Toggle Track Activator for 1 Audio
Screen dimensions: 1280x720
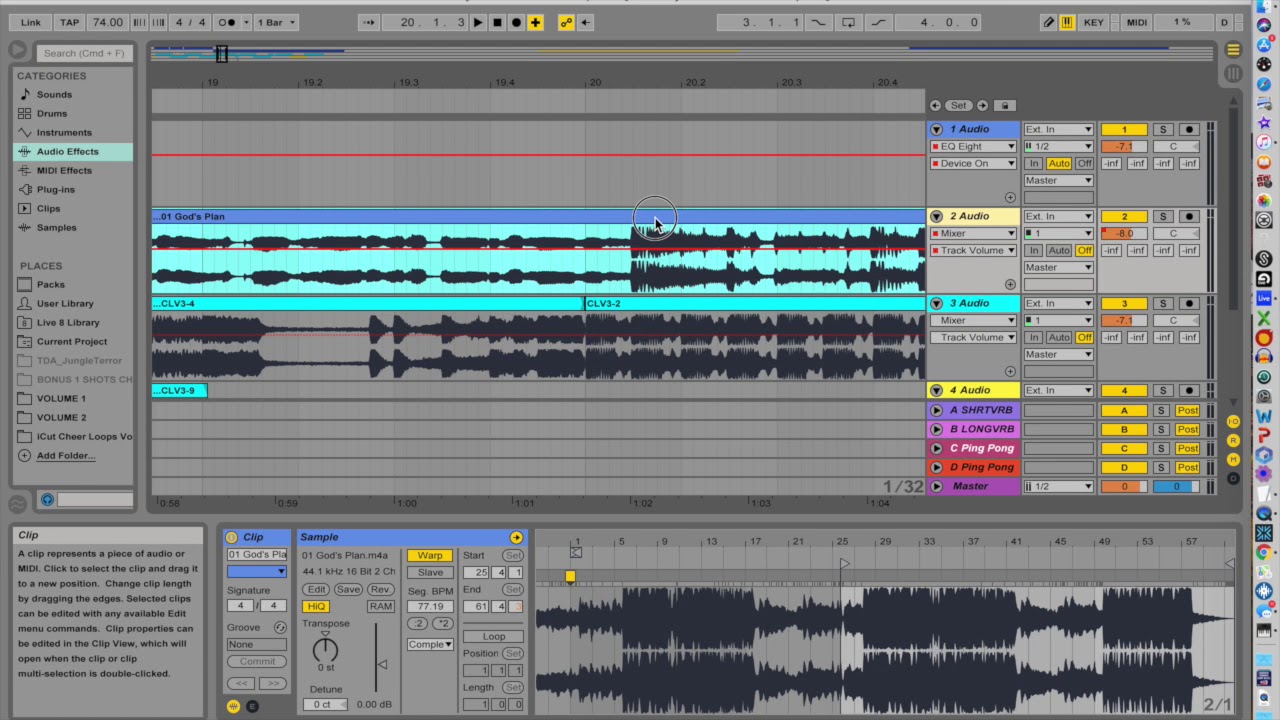(x=1124, y=129)
